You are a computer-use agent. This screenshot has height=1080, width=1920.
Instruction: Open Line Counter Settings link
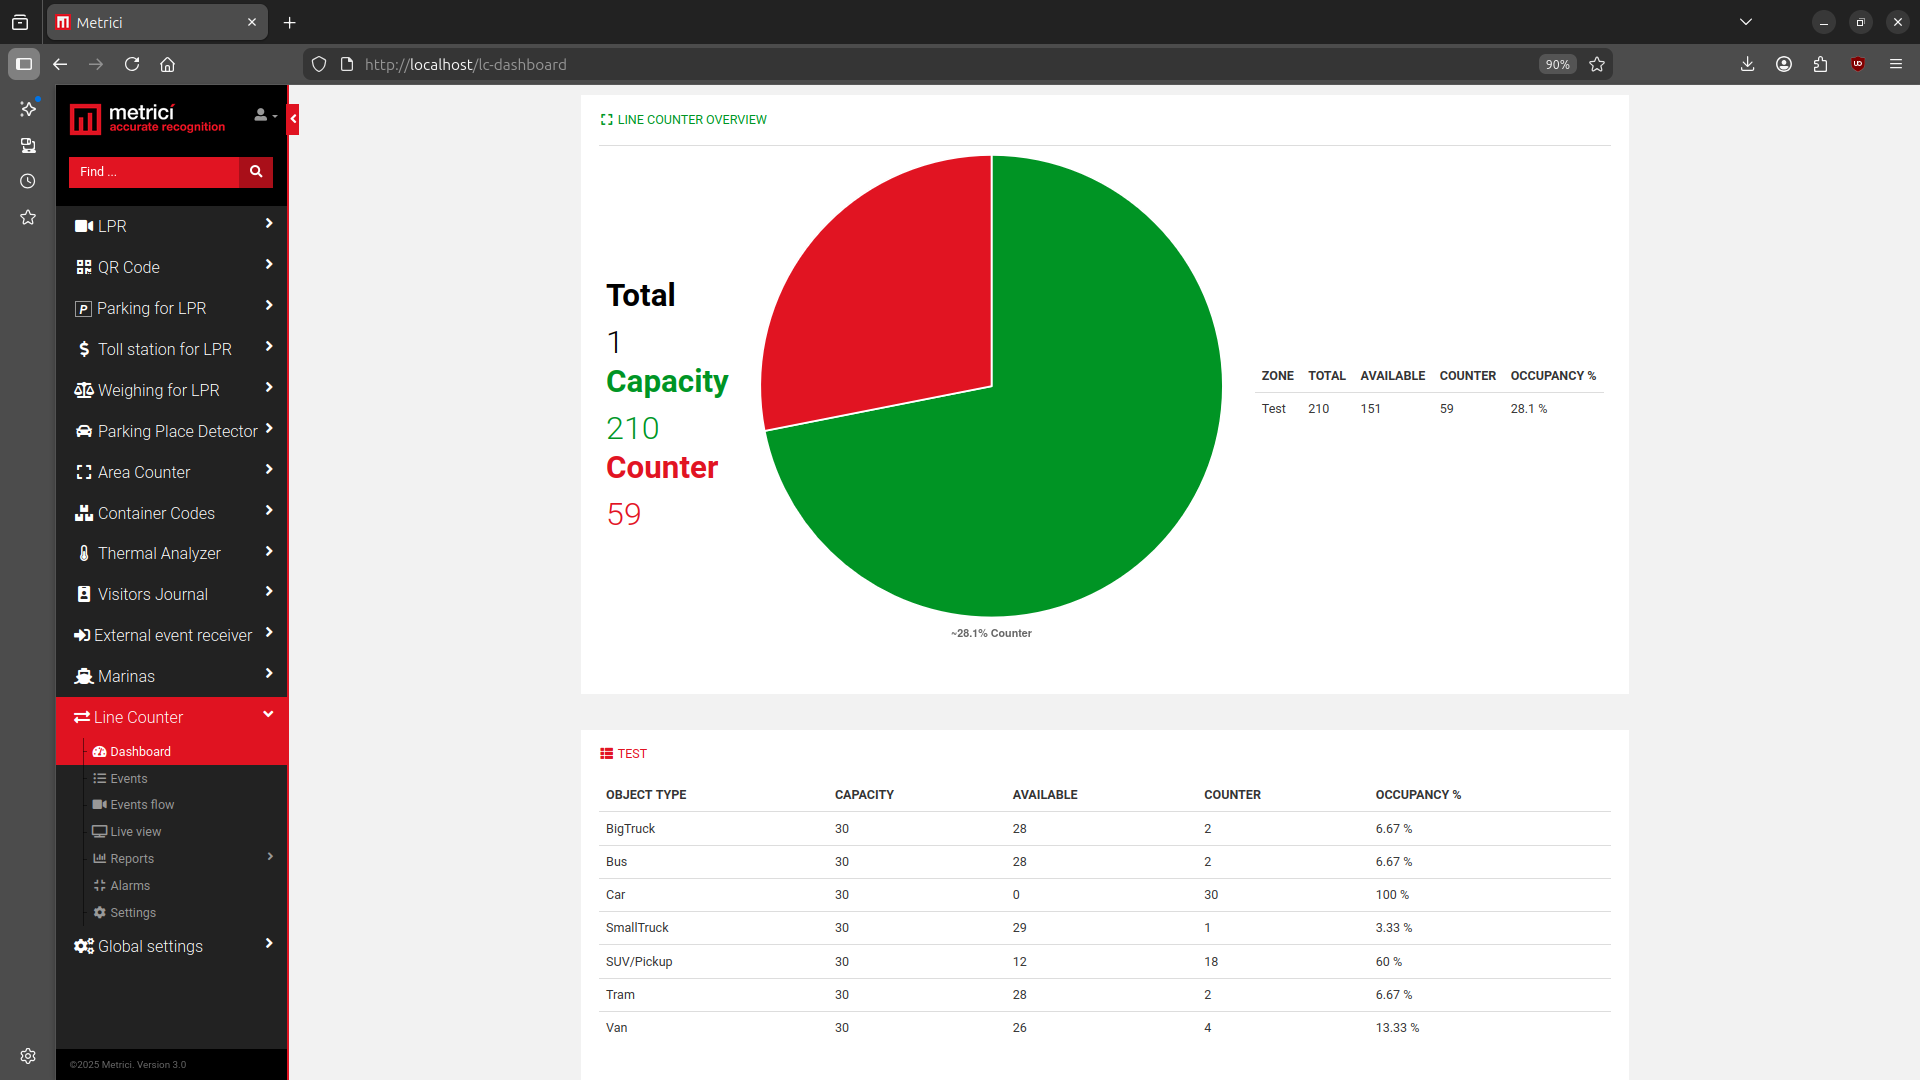coord(132,913)
